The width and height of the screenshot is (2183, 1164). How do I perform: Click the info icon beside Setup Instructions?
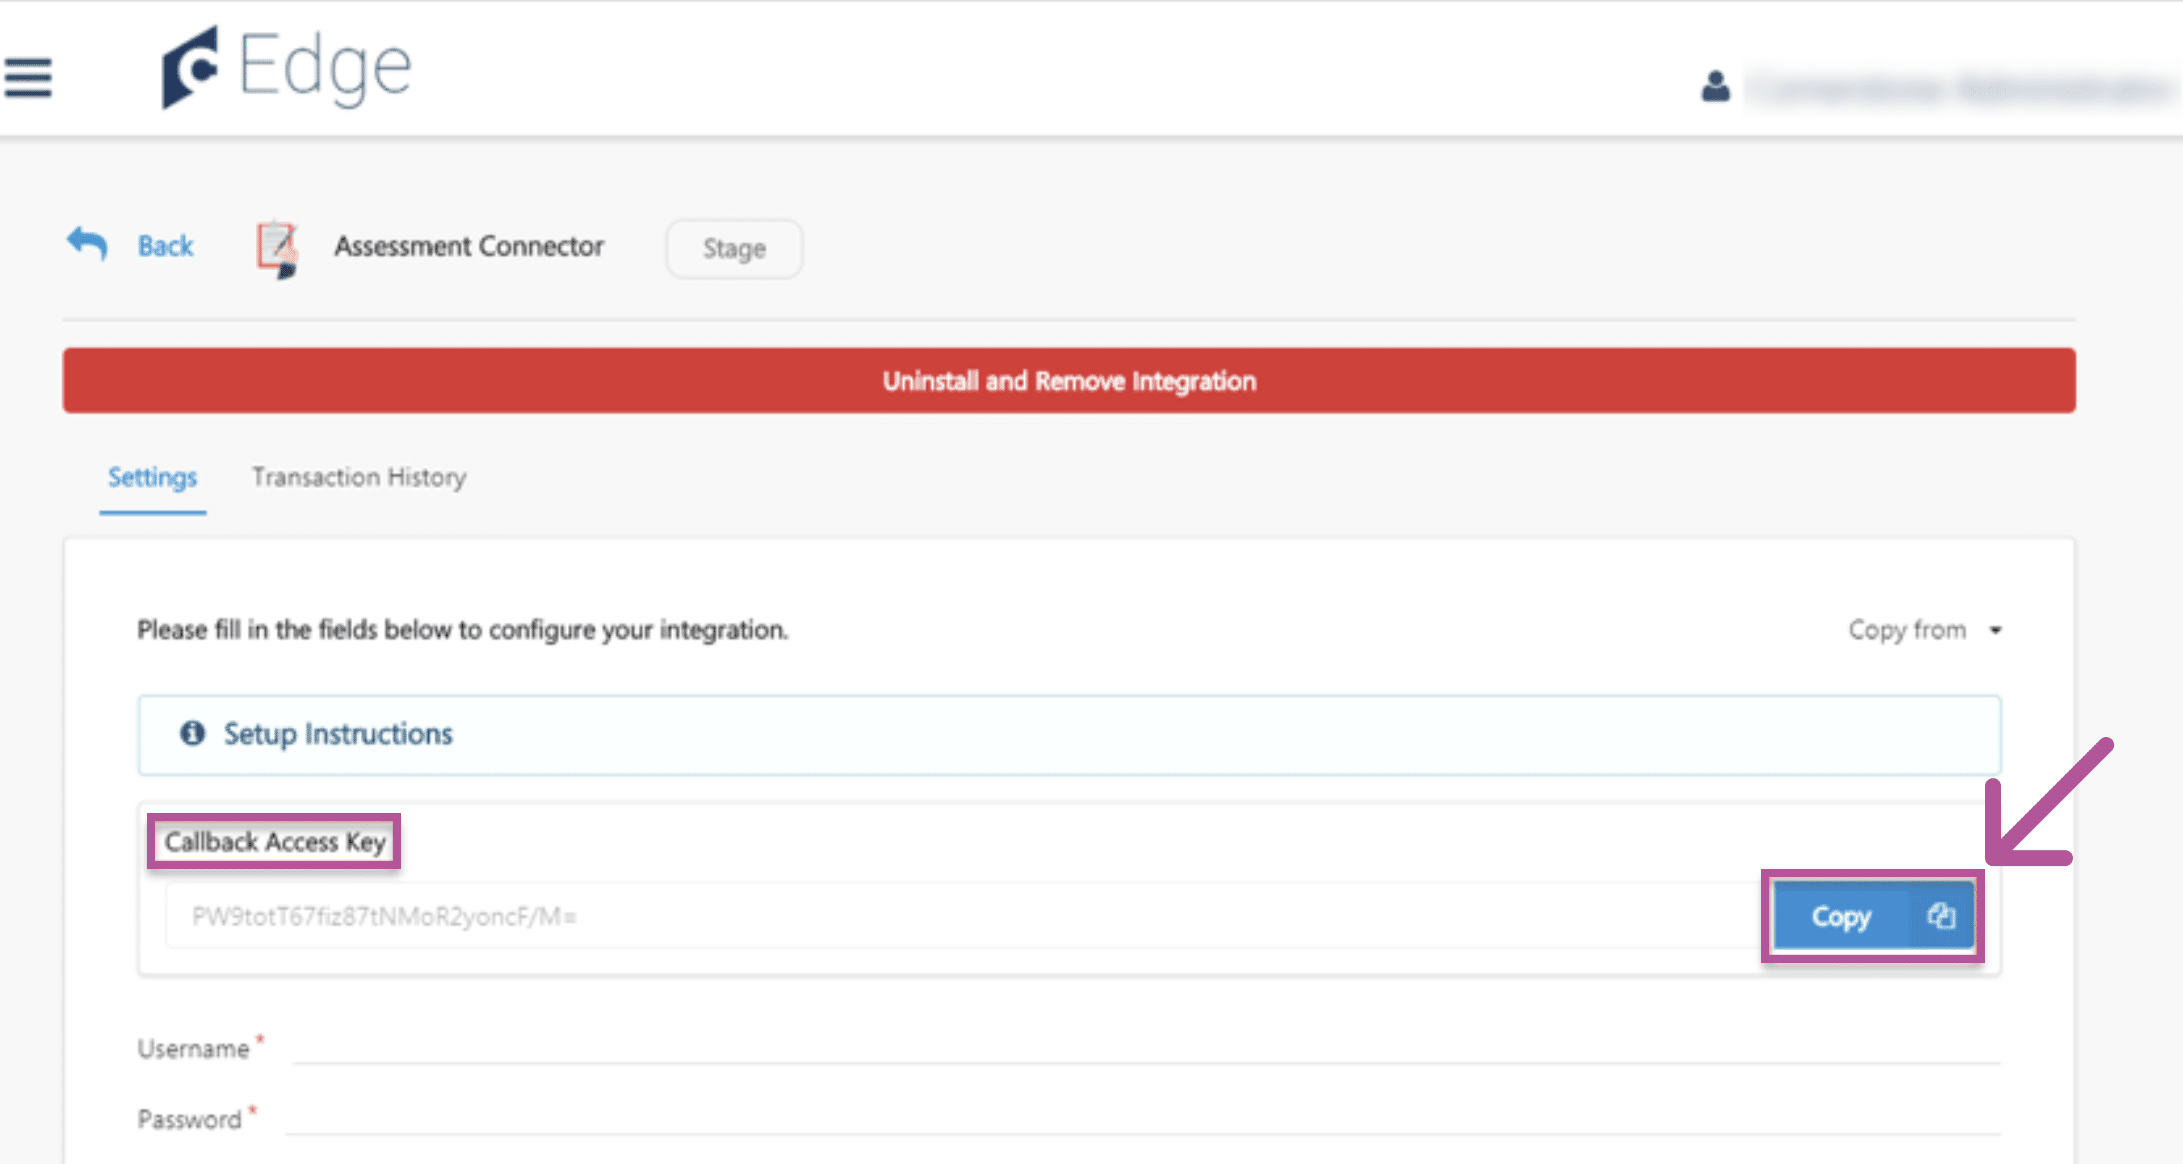pyautogui.click(x=192, y=733)
